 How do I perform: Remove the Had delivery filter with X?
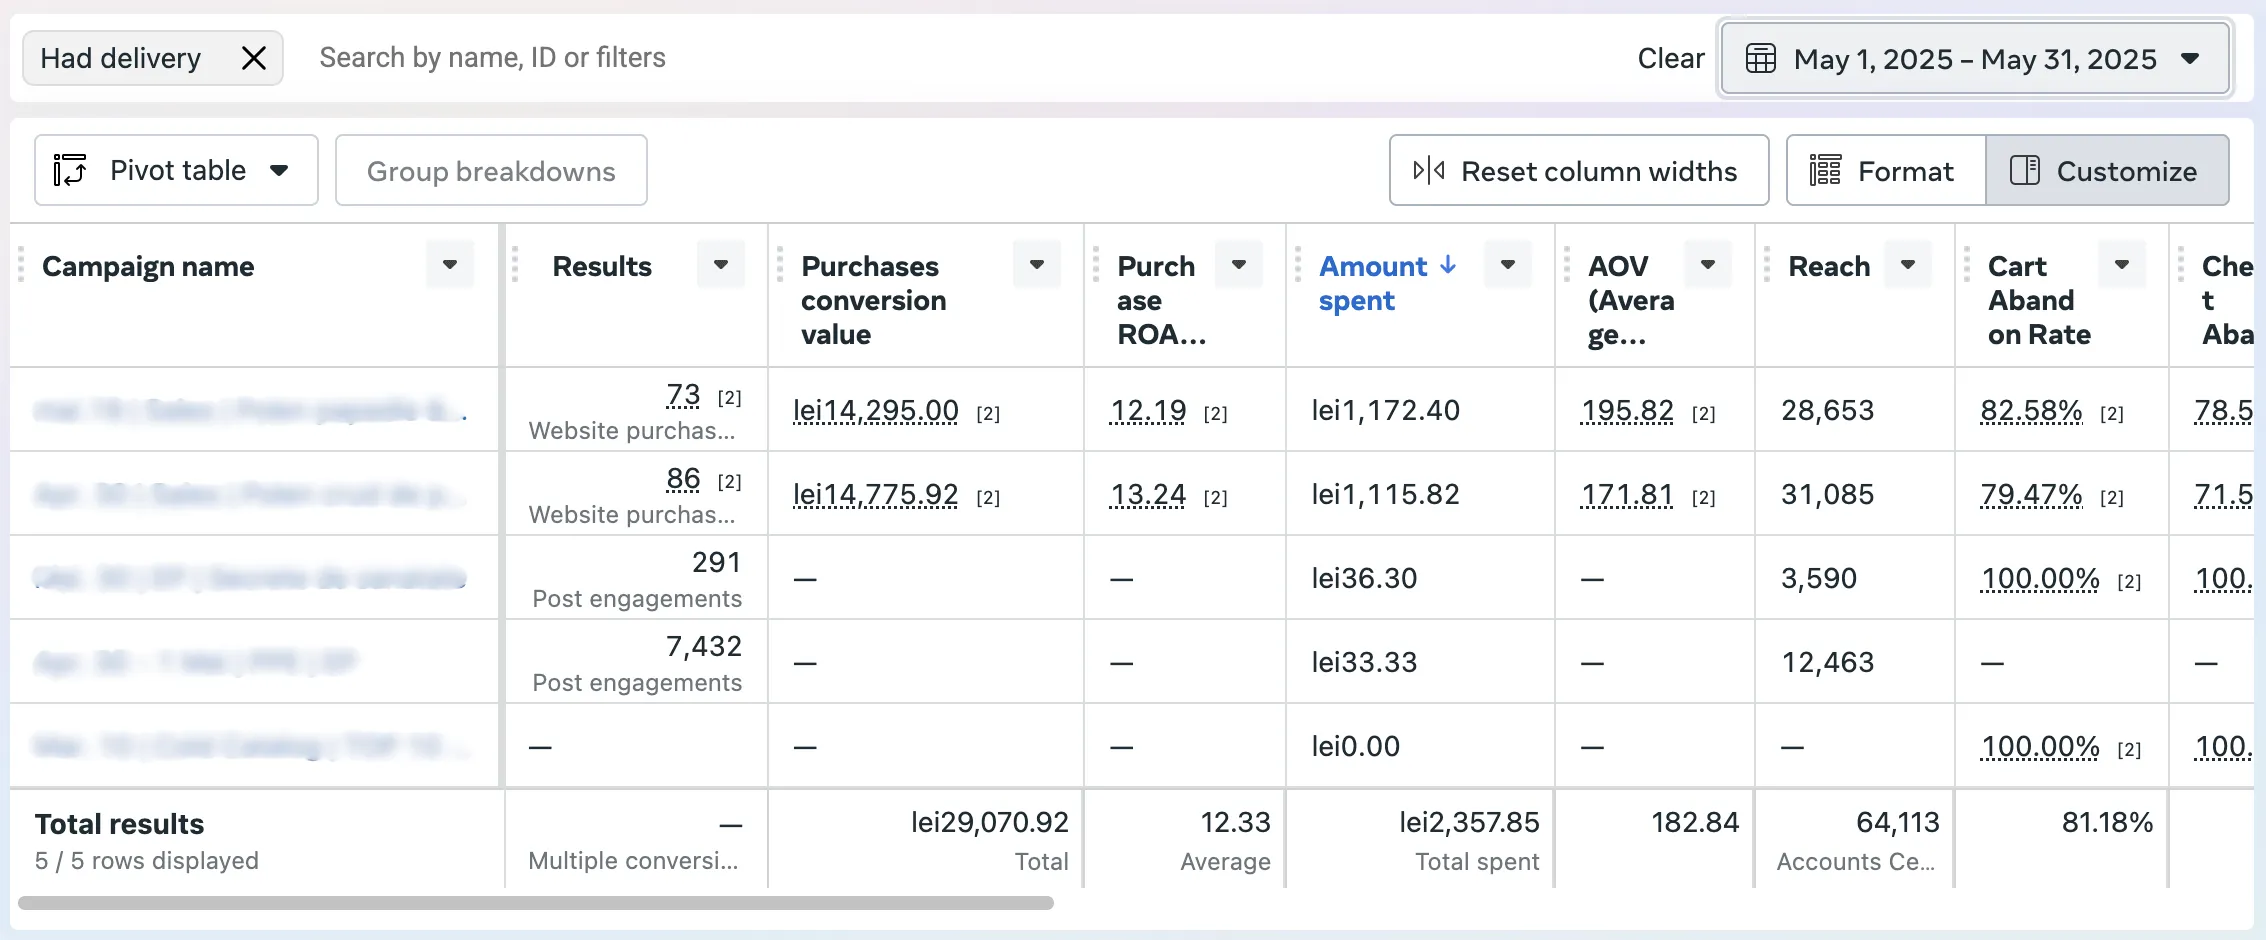point(254,58)
